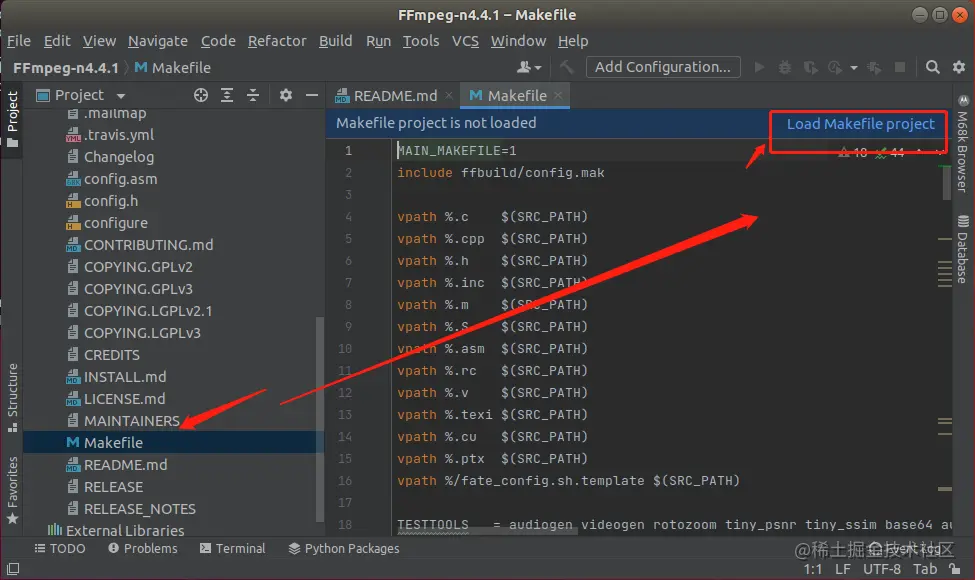Click Tab indent setting in status bar

click(x=925, y=569)
